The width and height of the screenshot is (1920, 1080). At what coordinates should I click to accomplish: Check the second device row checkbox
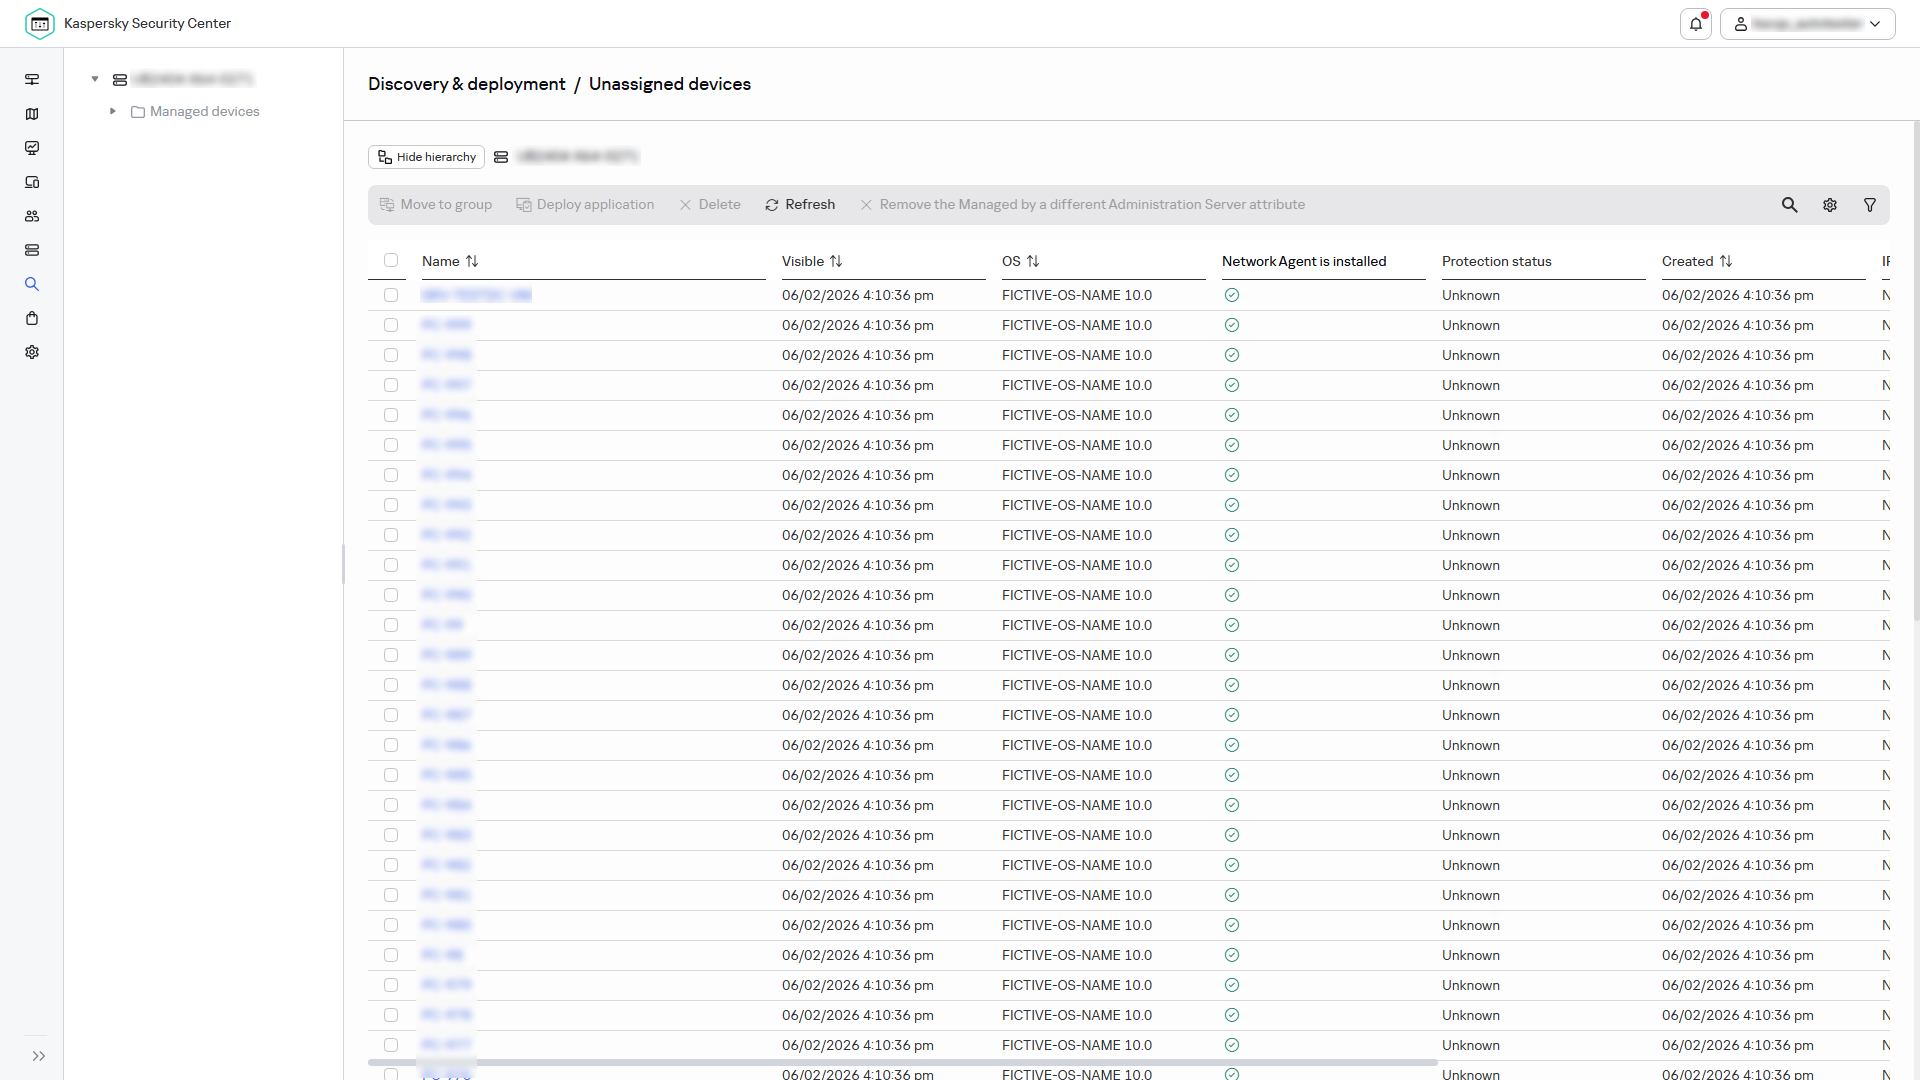391,325
